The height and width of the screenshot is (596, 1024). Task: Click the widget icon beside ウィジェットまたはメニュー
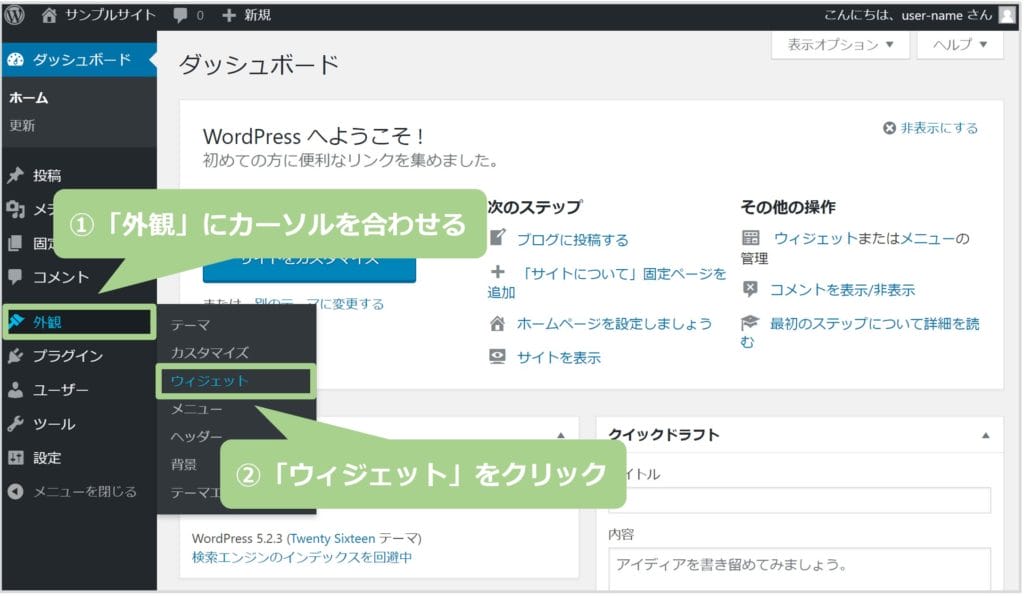pos(751,238)
